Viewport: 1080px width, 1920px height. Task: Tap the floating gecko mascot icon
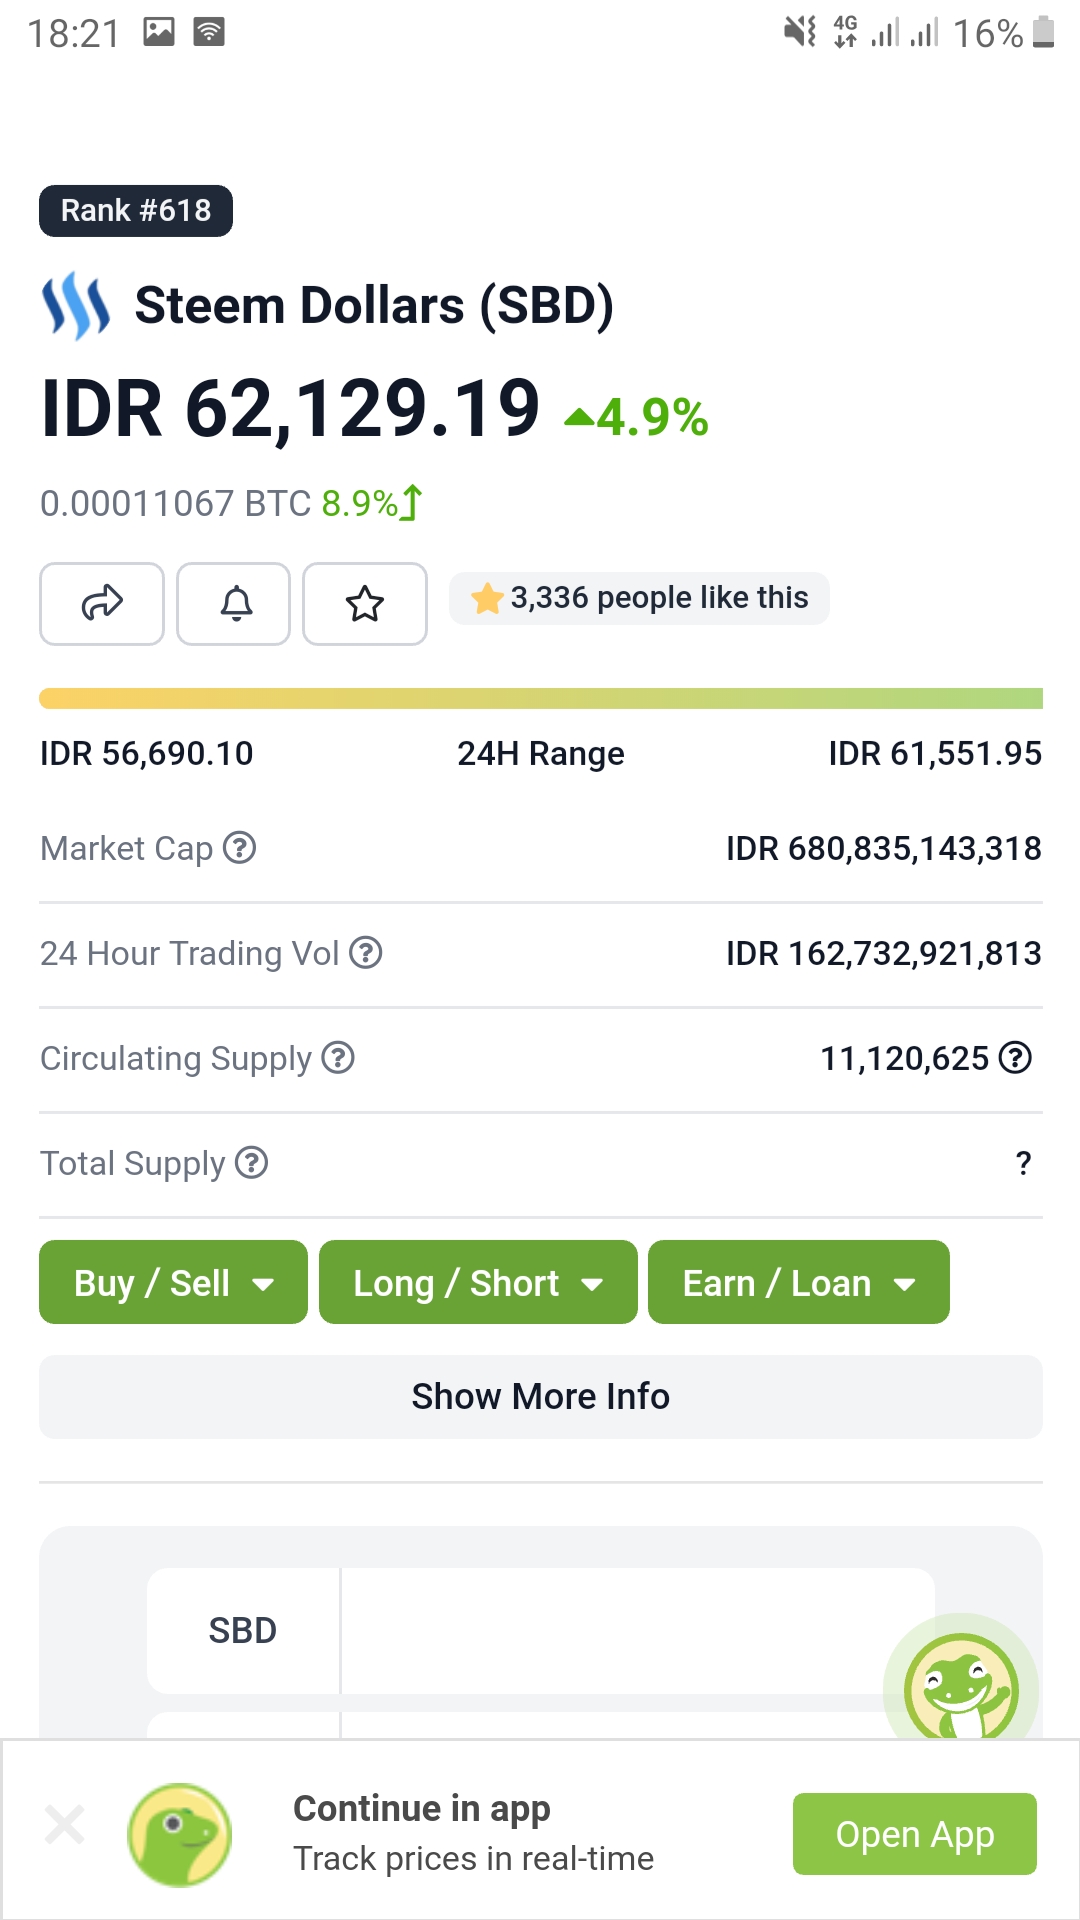click(960, 1688)
